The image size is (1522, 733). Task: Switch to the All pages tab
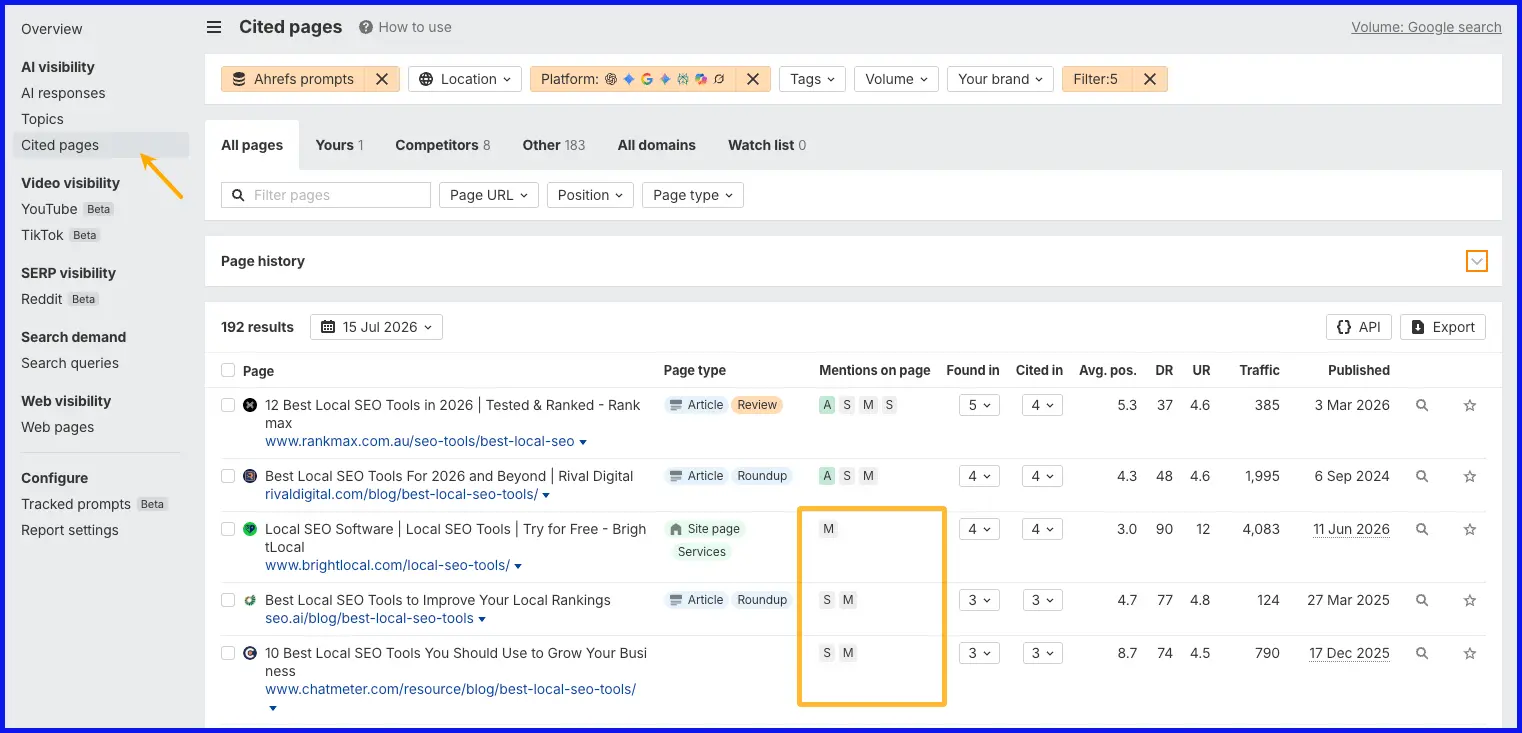(x=252, y=145)
